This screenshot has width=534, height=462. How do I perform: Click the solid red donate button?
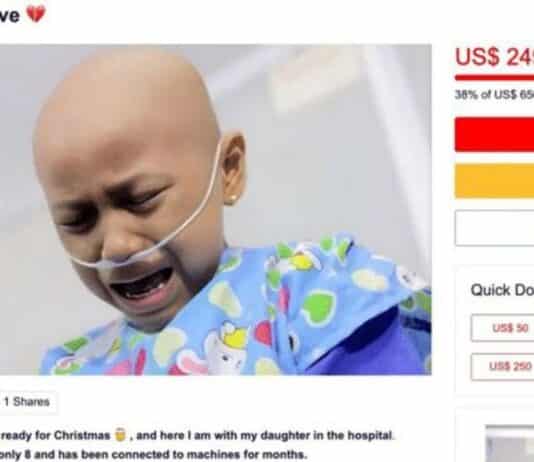[494, 134]
